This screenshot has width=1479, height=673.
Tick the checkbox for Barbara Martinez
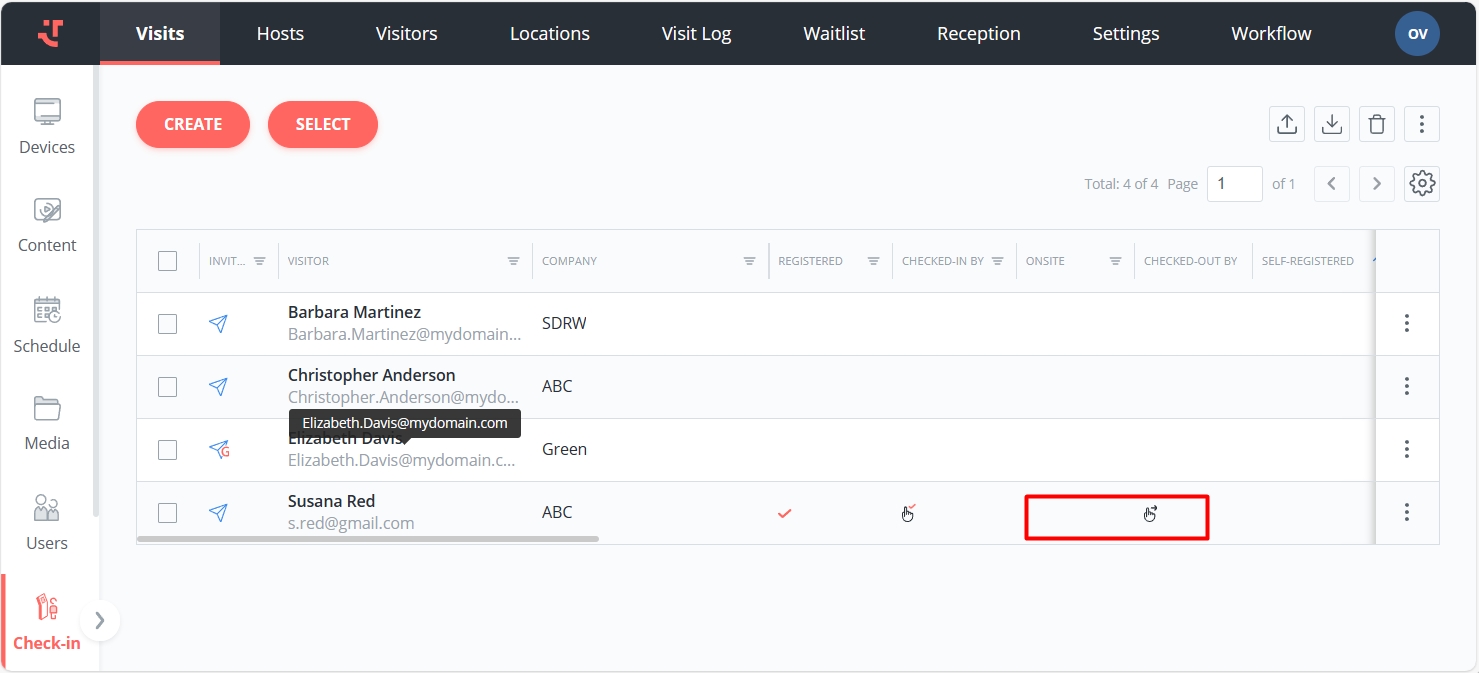[x=168, y=324]
